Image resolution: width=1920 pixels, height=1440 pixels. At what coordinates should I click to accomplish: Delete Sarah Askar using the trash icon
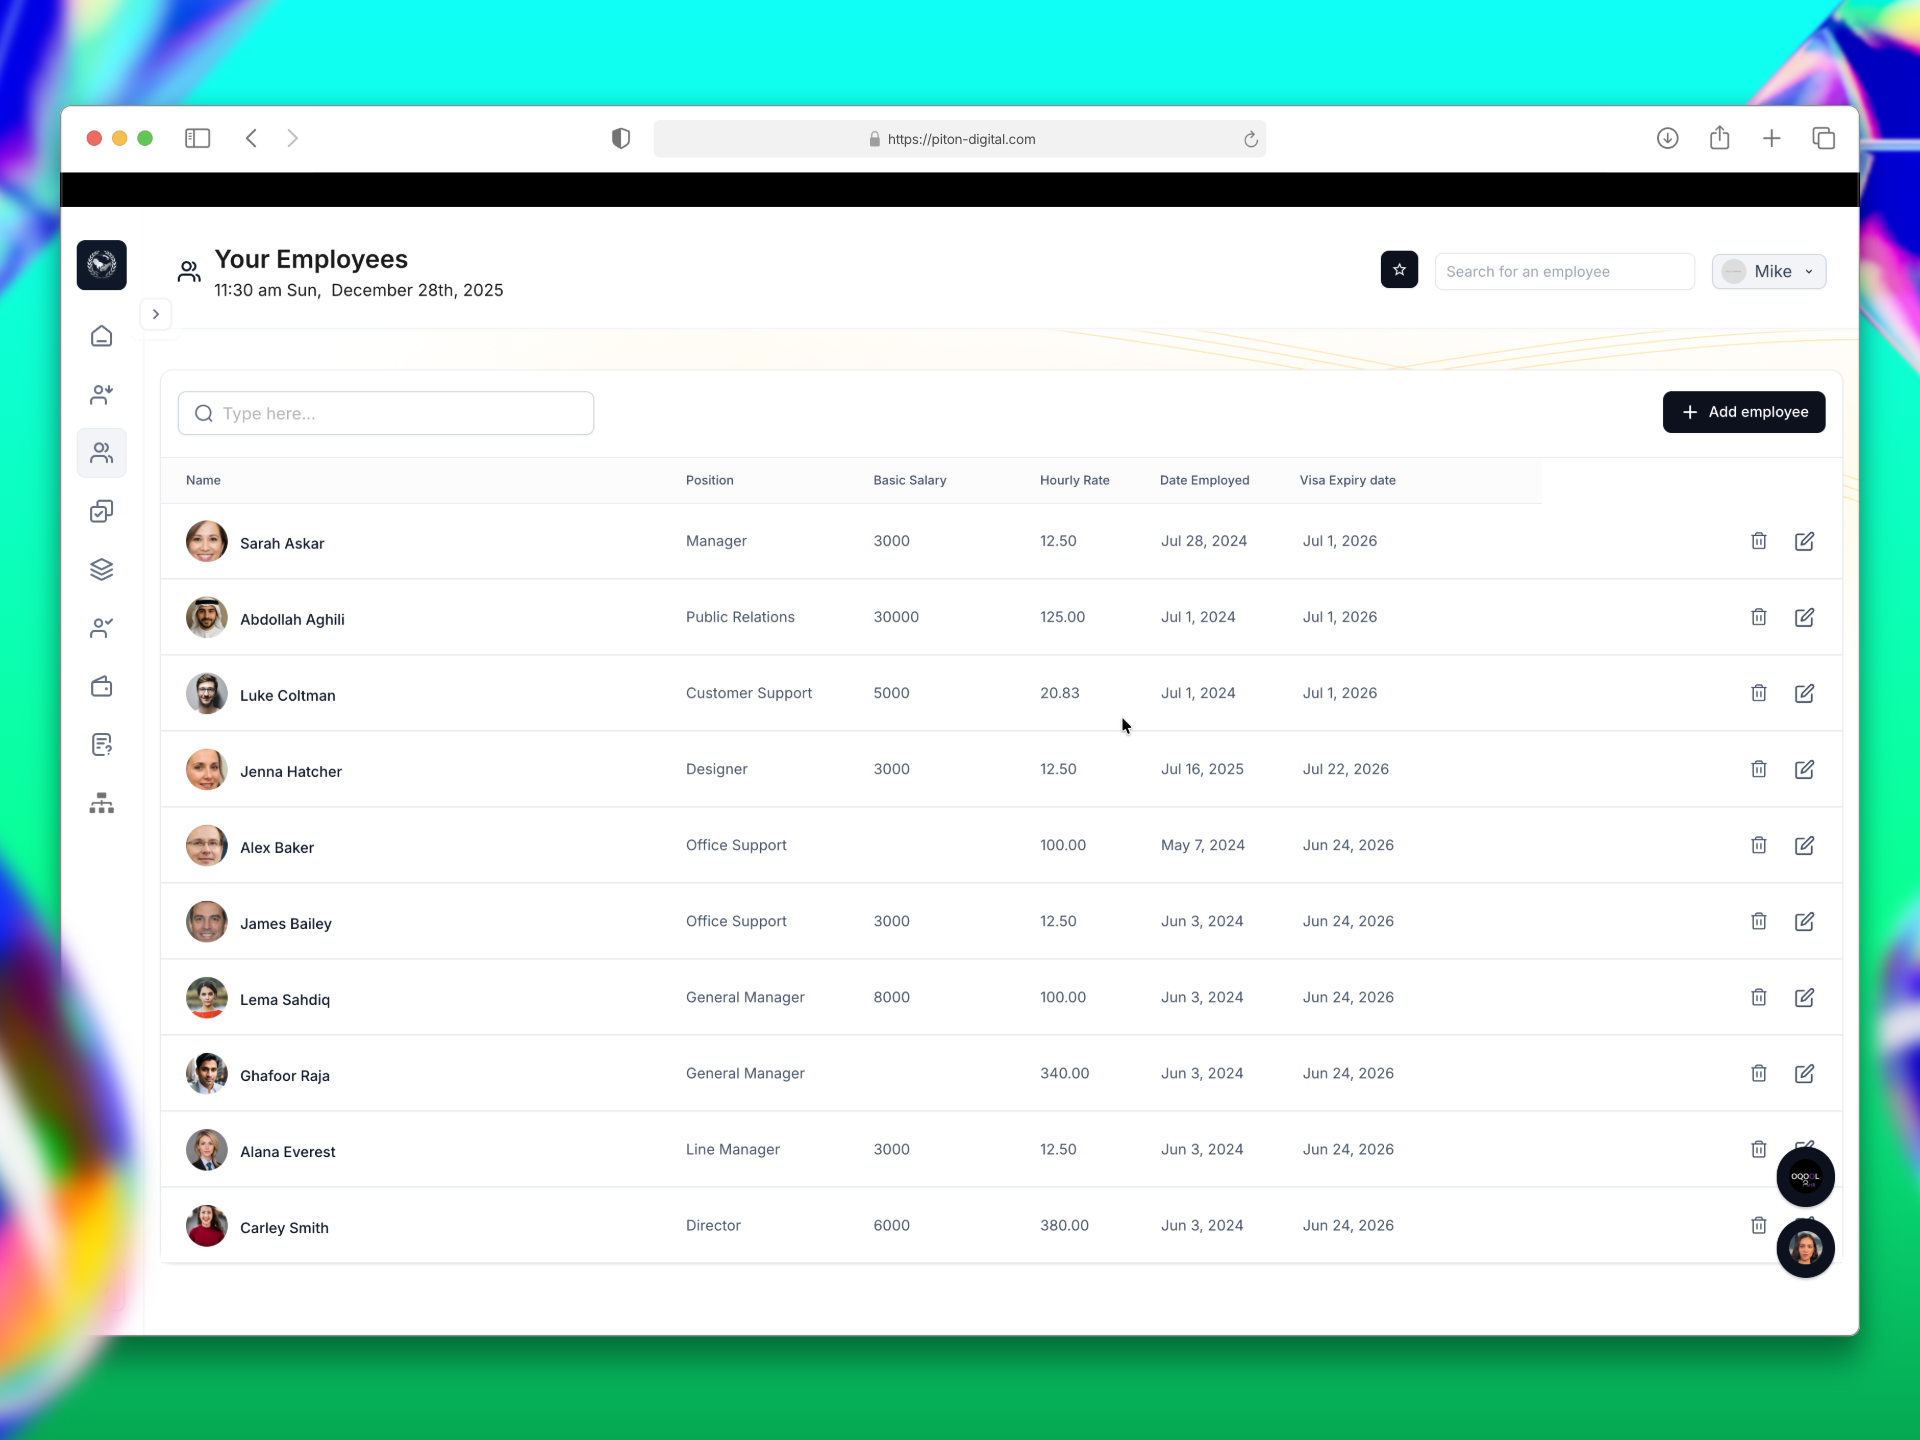1759,541
